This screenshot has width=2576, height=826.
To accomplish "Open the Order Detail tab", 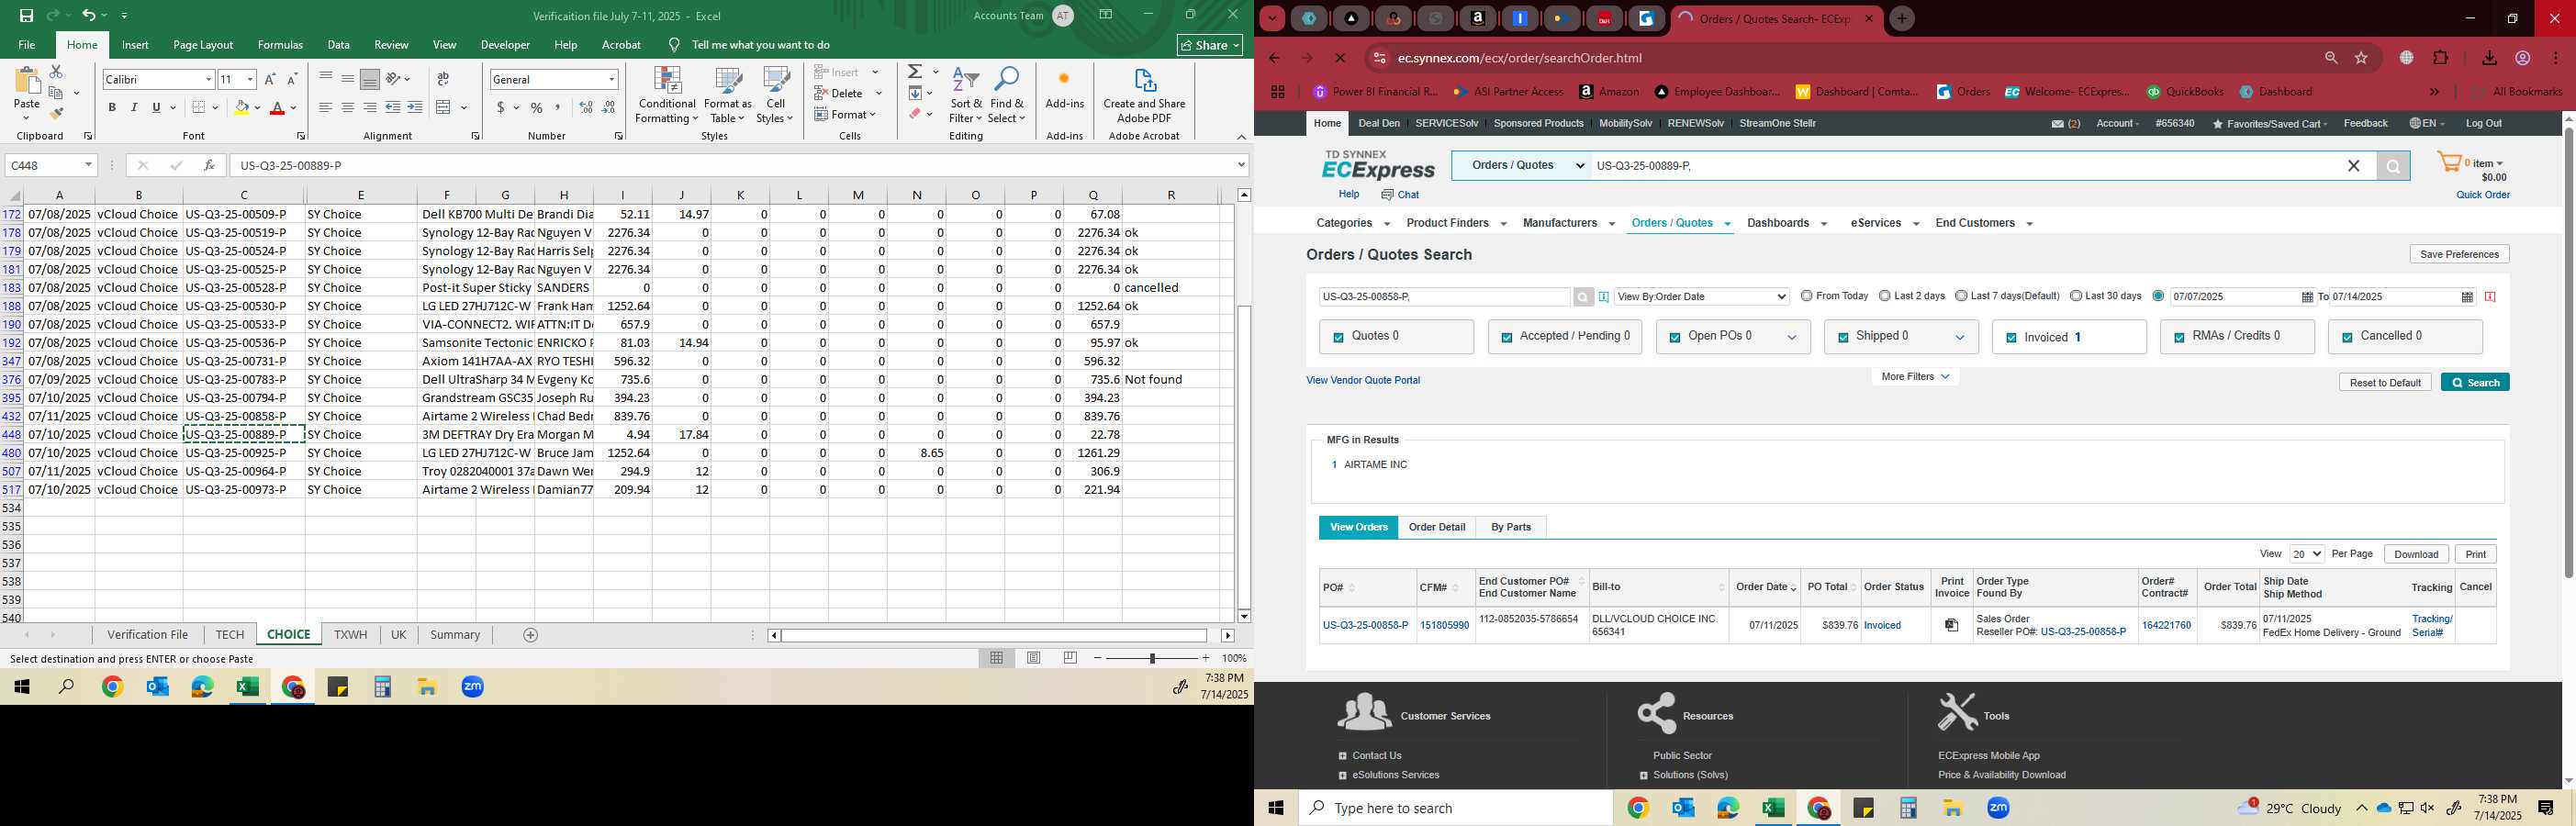I will pos(1437,527).
